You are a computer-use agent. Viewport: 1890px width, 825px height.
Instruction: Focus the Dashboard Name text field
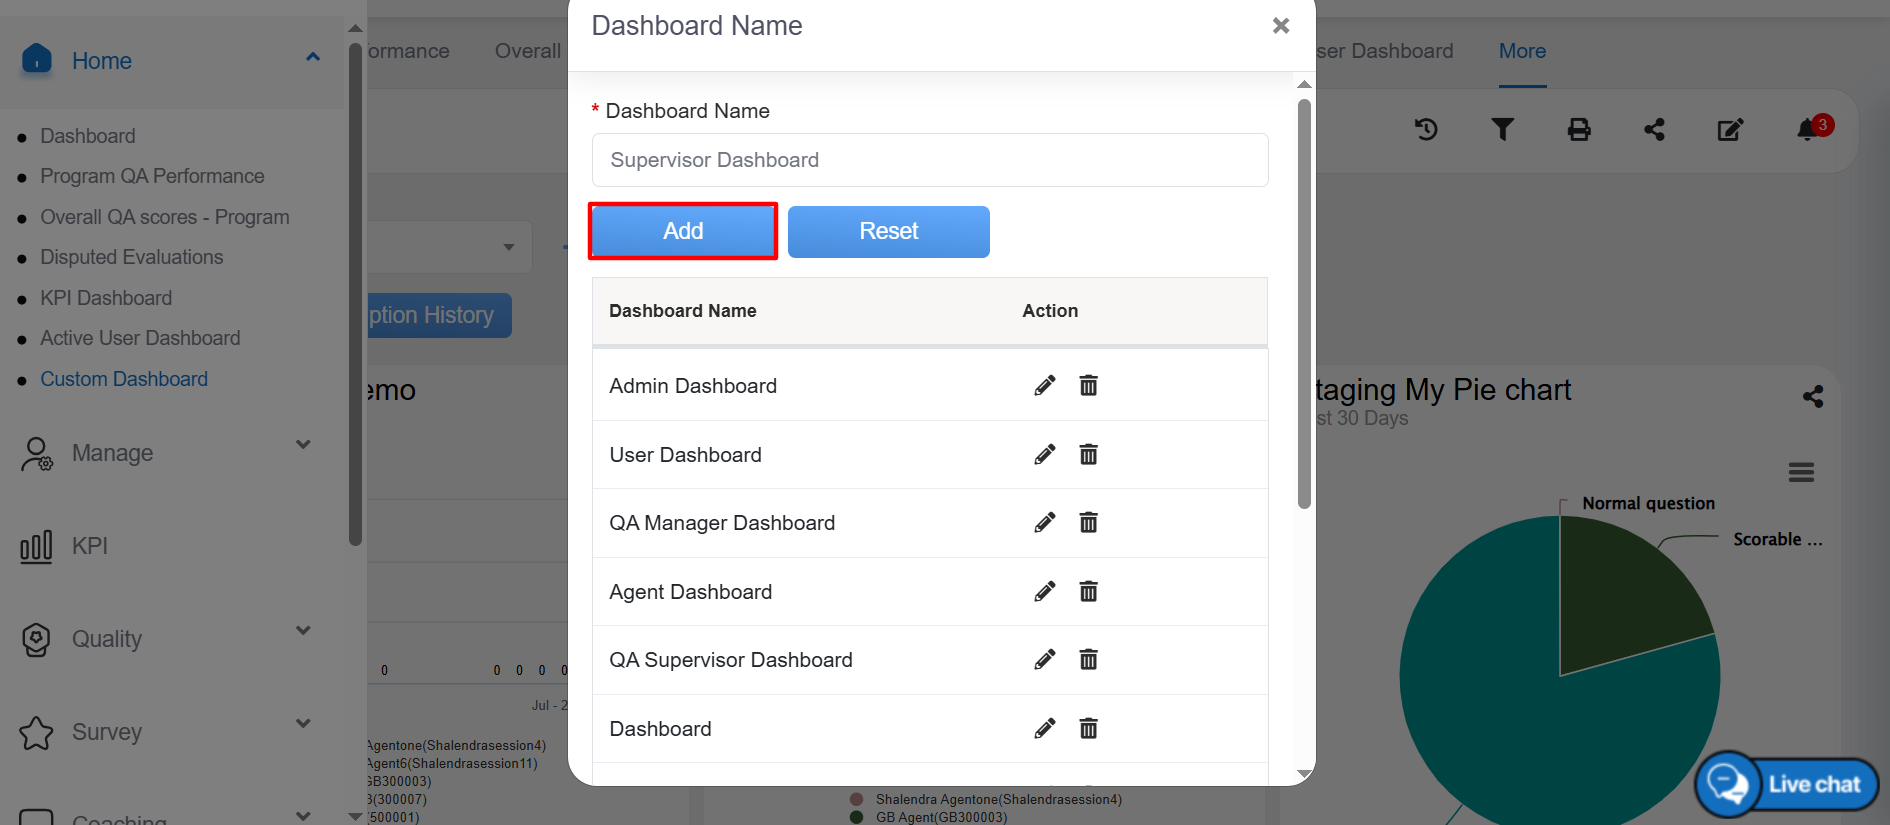click(x=929, y=160)
